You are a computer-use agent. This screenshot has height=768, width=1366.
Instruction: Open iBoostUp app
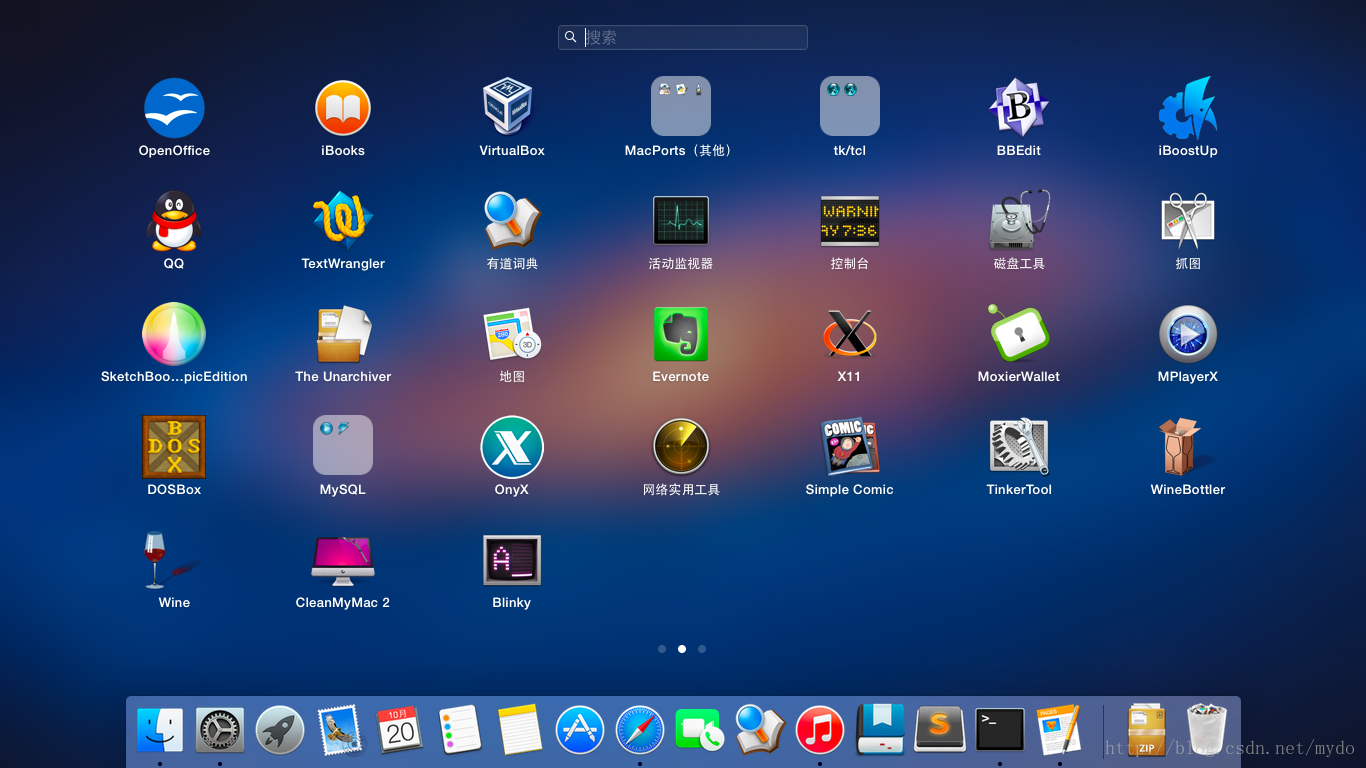[1188, 108]
